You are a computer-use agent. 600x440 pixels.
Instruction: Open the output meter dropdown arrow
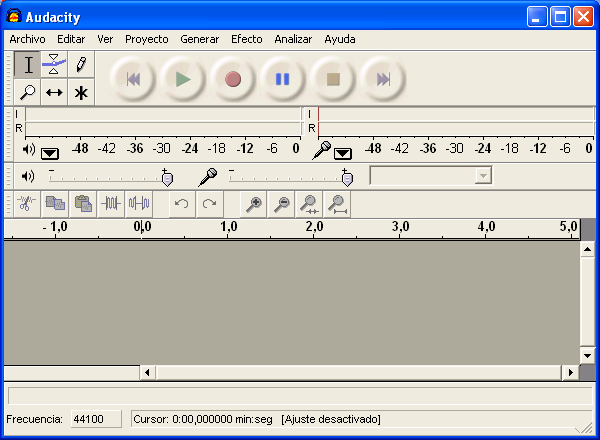point(50,153)
